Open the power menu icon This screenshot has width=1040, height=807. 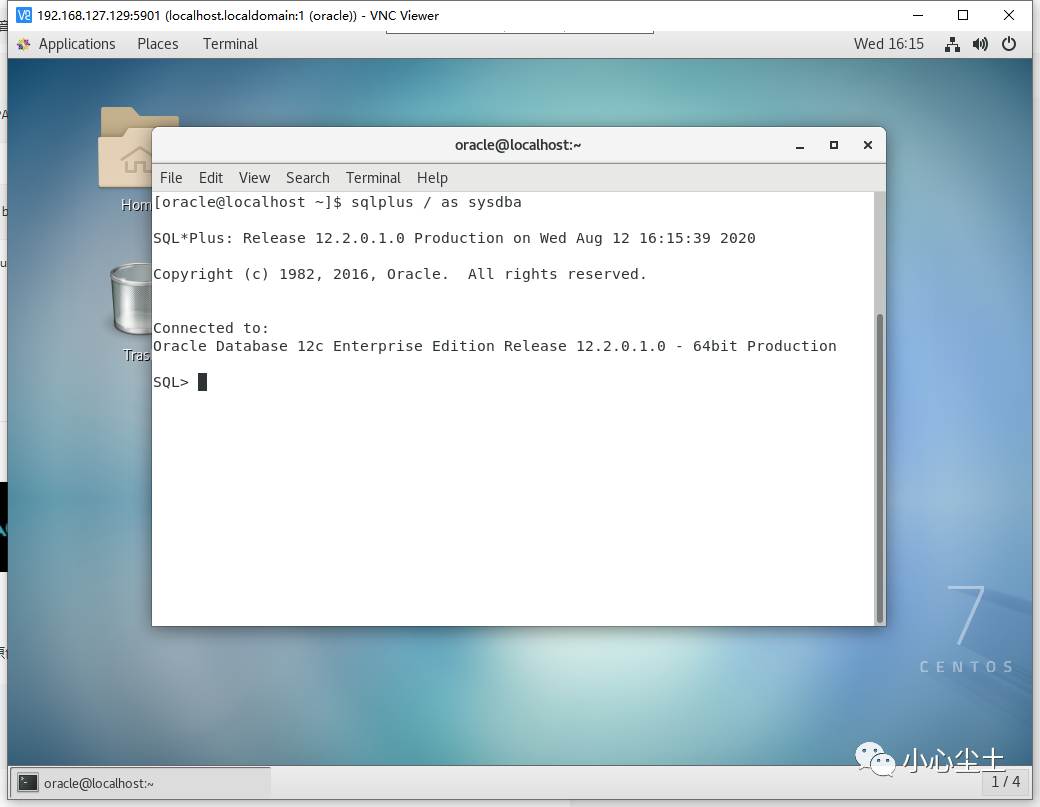click(x=1009, y=44)
